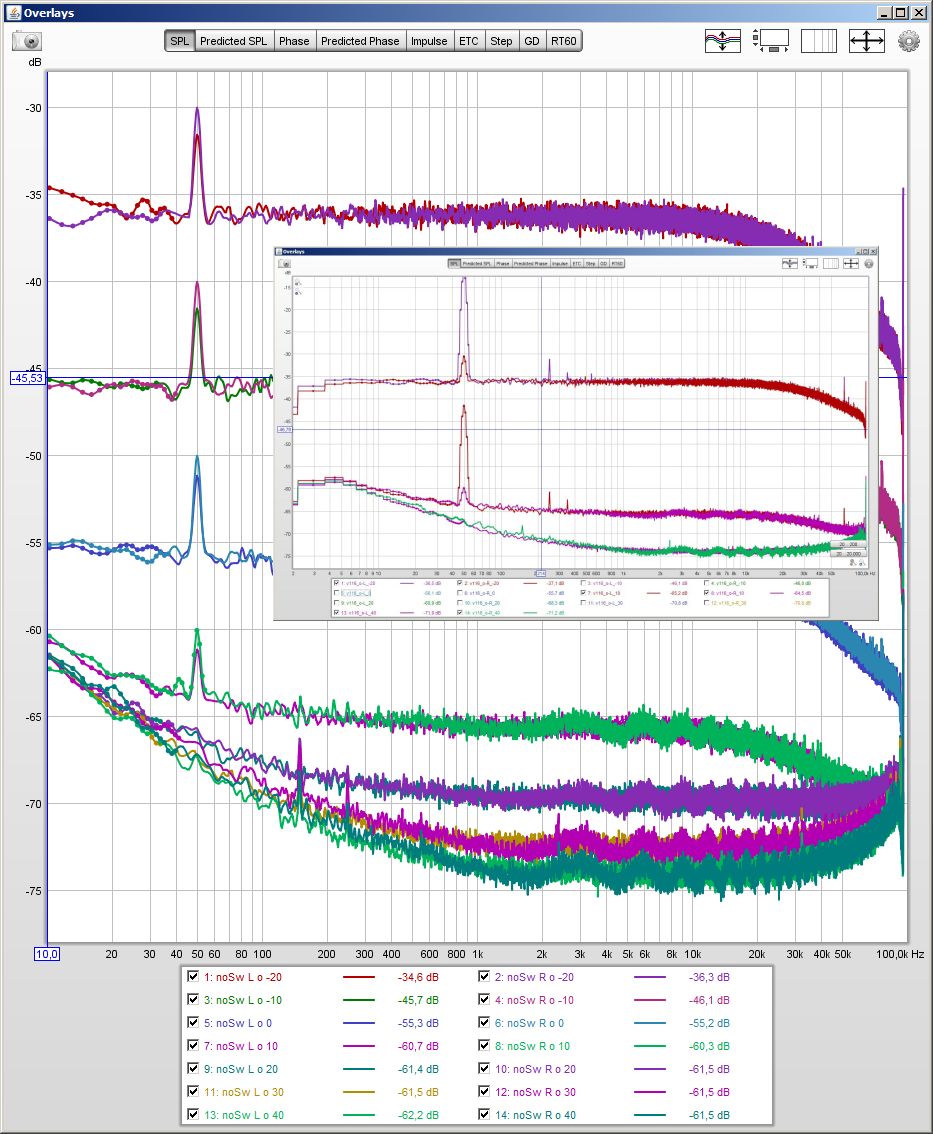Click the -61,4 dB value for trace 9

[x=418, y=1069]
